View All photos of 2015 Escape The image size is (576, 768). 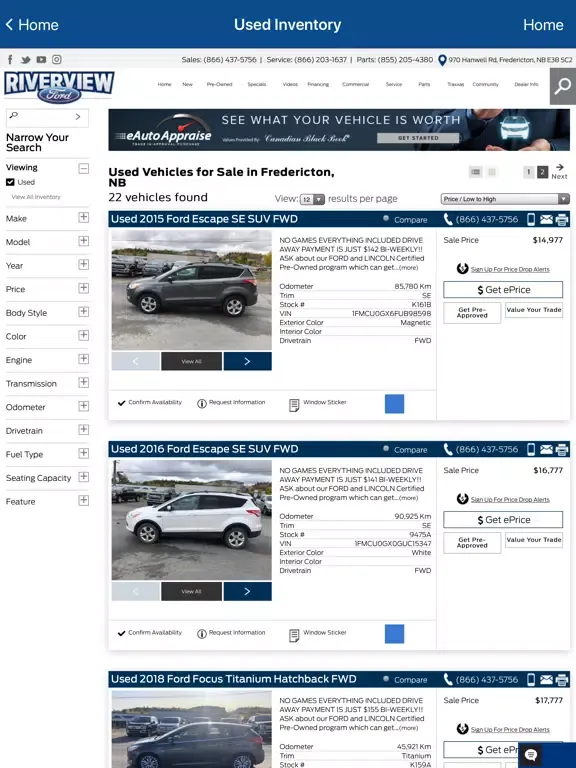192,361
